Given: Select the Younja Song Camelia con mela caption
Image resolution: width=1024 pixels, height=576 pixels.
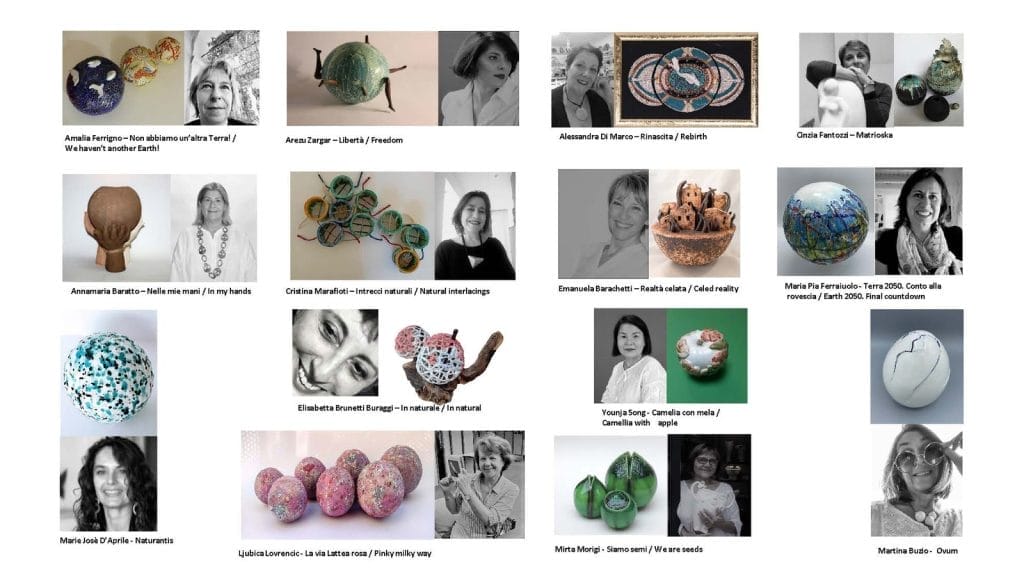Looking at the screenshot, I should [660, 417].
